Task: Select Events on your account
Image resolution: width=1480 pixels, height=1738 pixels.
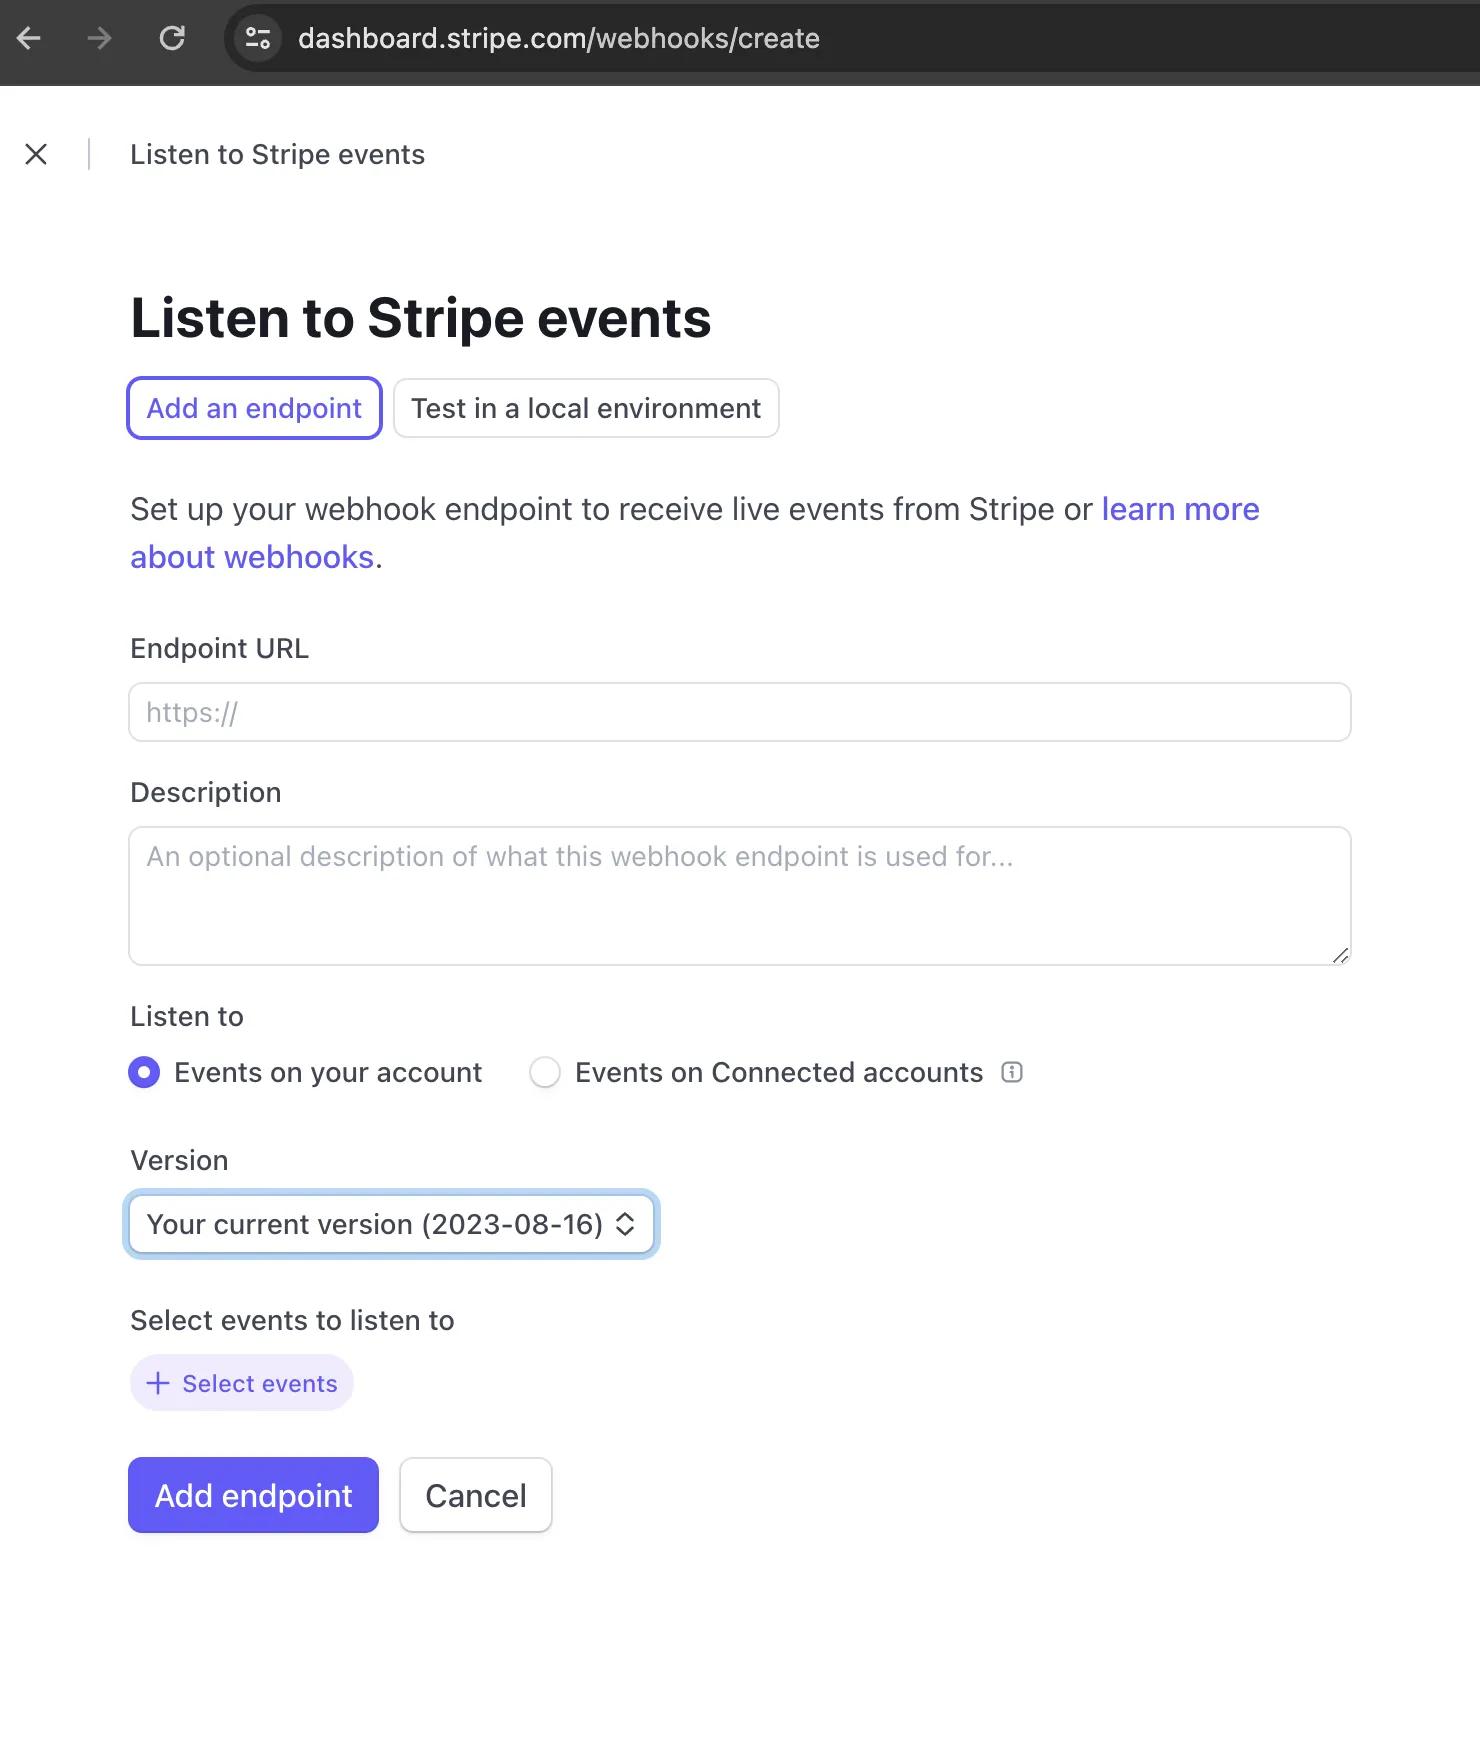Action: [144, 1072]
